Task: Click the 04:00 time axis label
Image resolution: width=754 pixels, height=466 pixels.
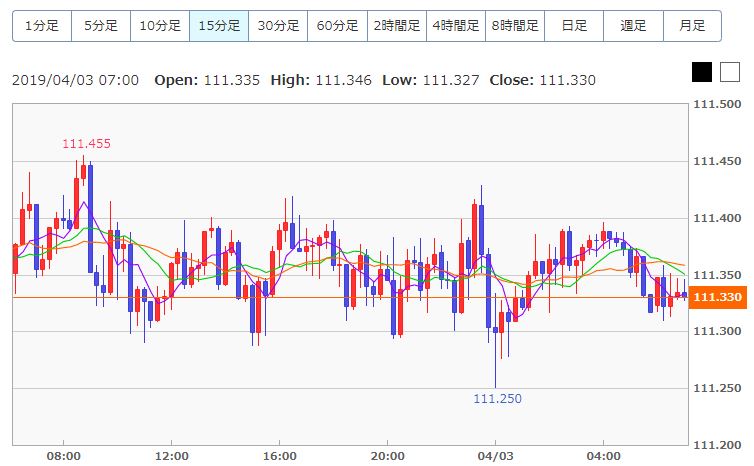Action: tap(603, 456)
